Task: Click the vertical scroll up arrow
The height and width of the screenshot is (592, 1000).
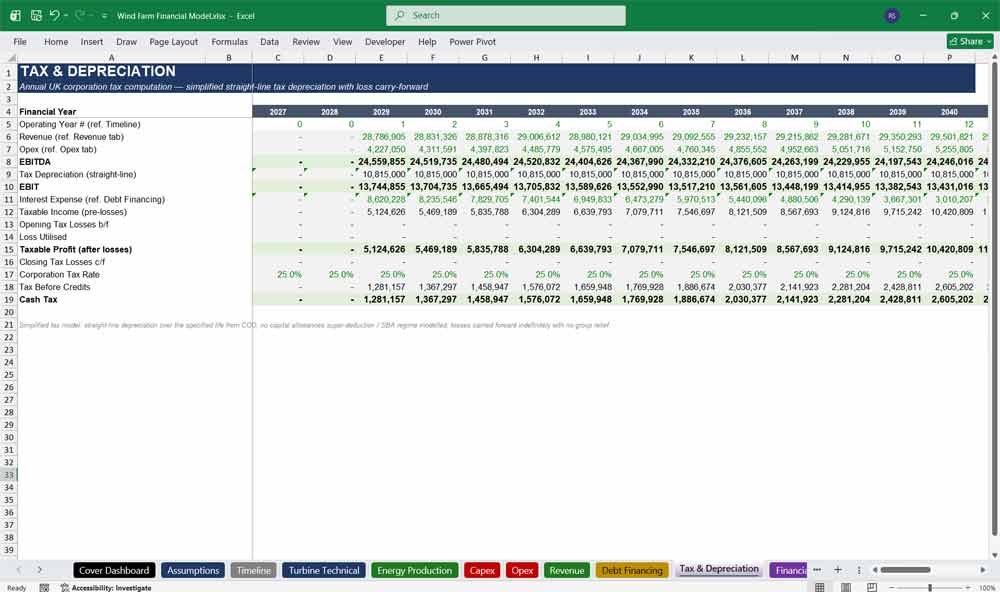Action: [994, 57]
